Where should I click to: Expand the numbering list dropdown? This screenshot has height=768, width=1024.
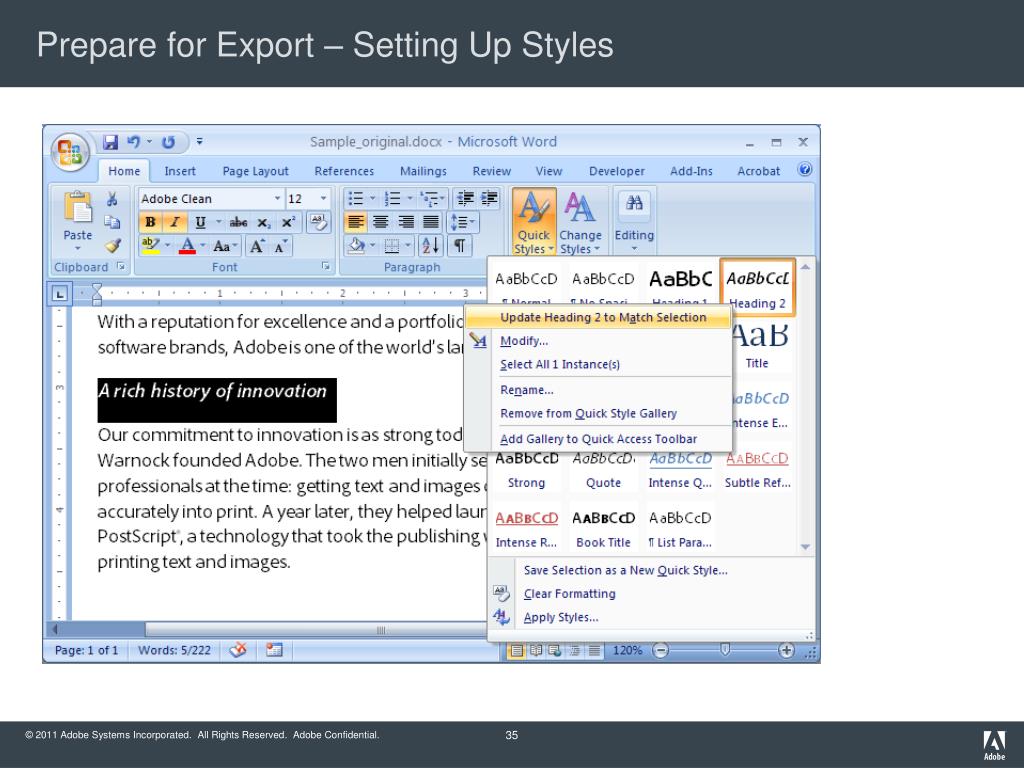click(410, 198)
